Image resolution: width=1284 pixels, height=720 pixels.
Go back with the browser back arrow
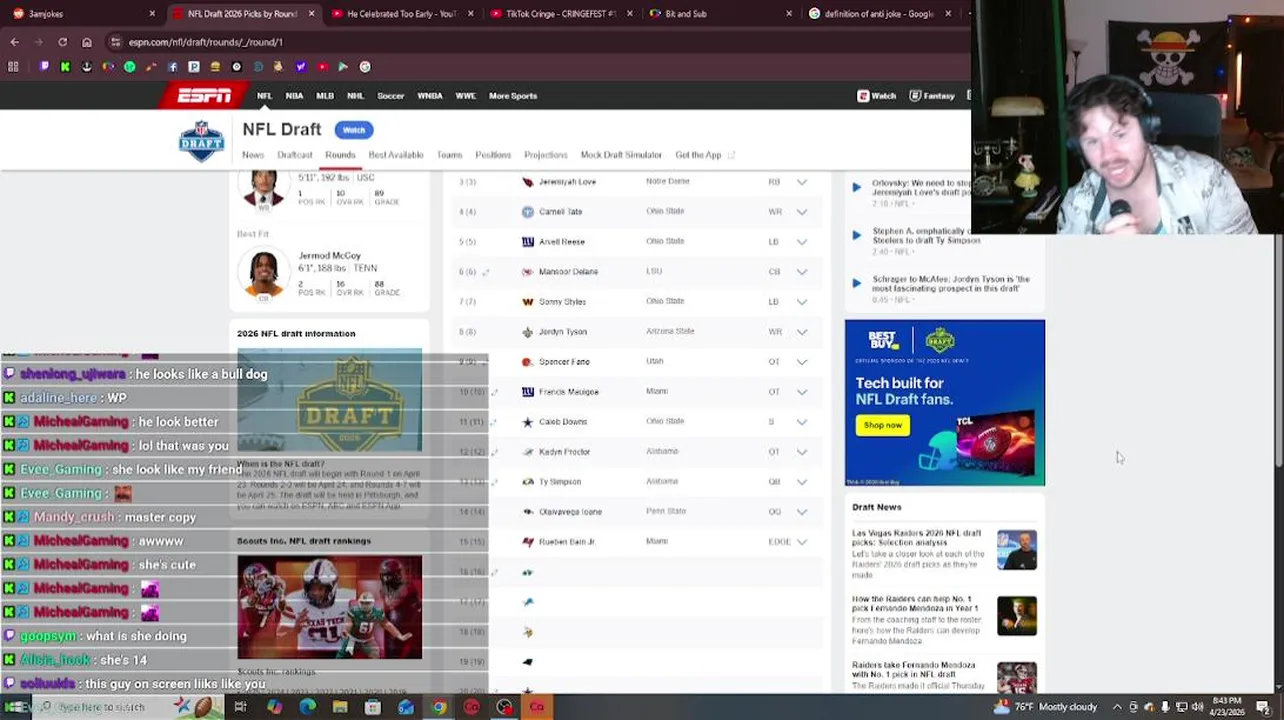tap(14, 42)
